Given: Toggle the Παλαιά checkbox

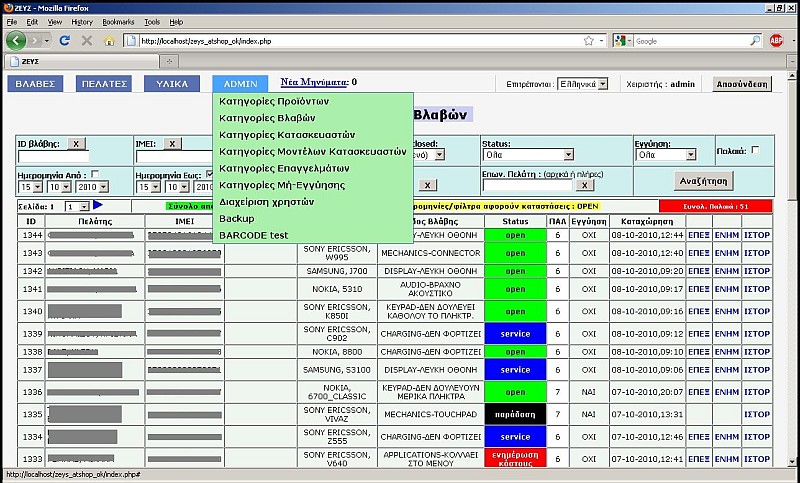Looking at the screenshot, I should (755, 150).
